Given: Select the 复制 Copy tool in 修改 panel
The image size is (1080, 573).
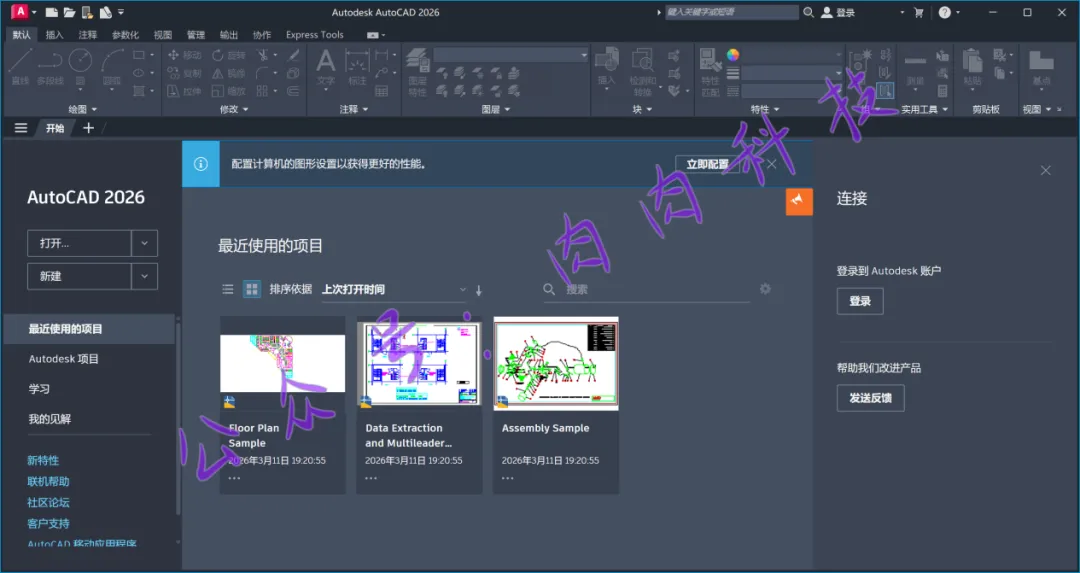Looking at the screenshot, I should pyautogui.click(x=184, y=73).
